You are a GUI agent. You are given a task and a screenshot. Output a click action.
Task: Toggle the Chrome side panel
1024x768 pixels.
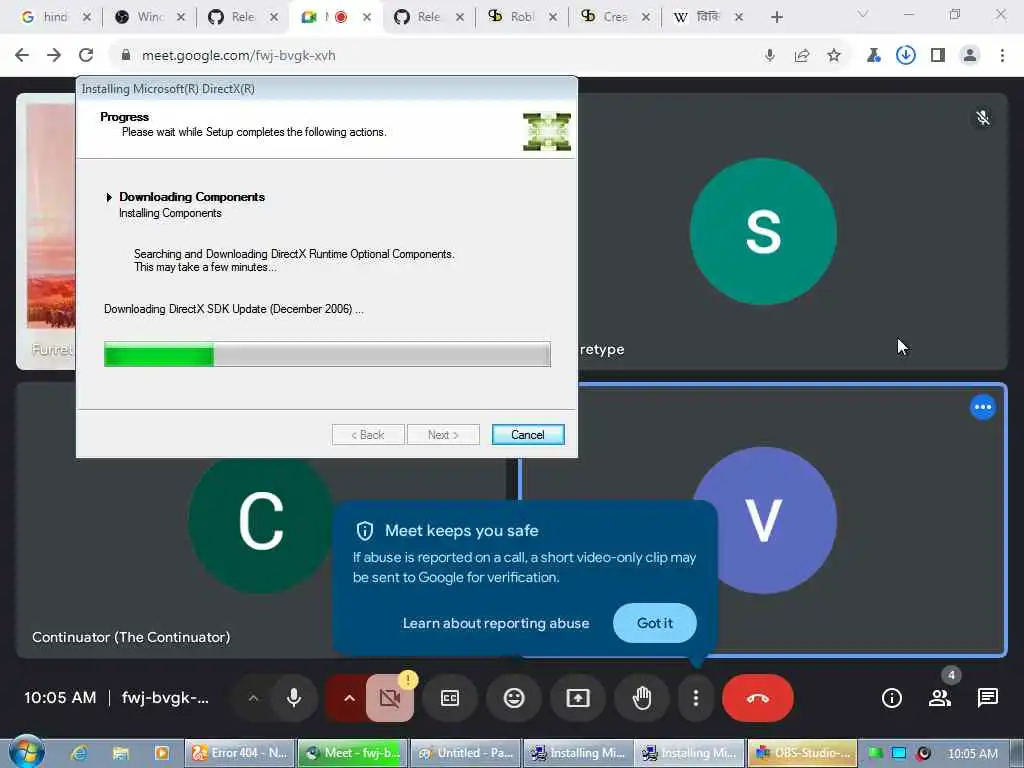point(938,56)
